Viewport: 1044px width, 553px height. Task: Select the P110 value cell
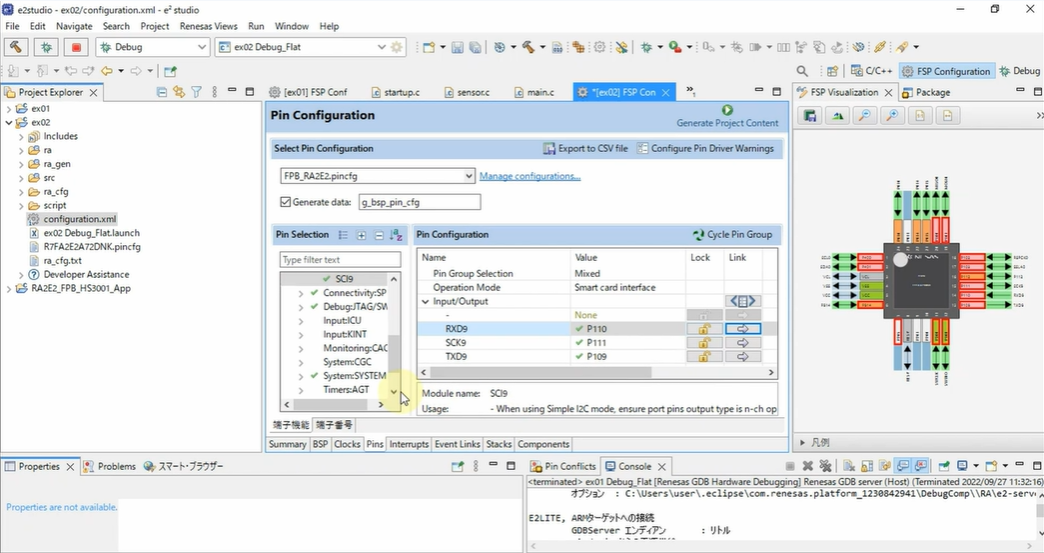click(x=628, y=329)
